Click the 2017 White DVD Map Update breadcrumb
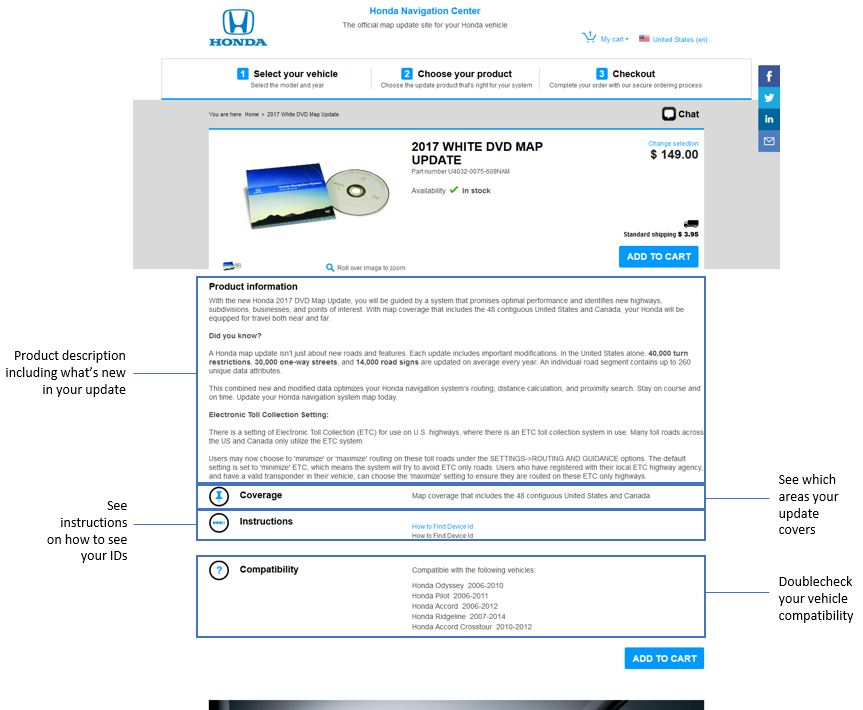 click(x=303, y=114)
